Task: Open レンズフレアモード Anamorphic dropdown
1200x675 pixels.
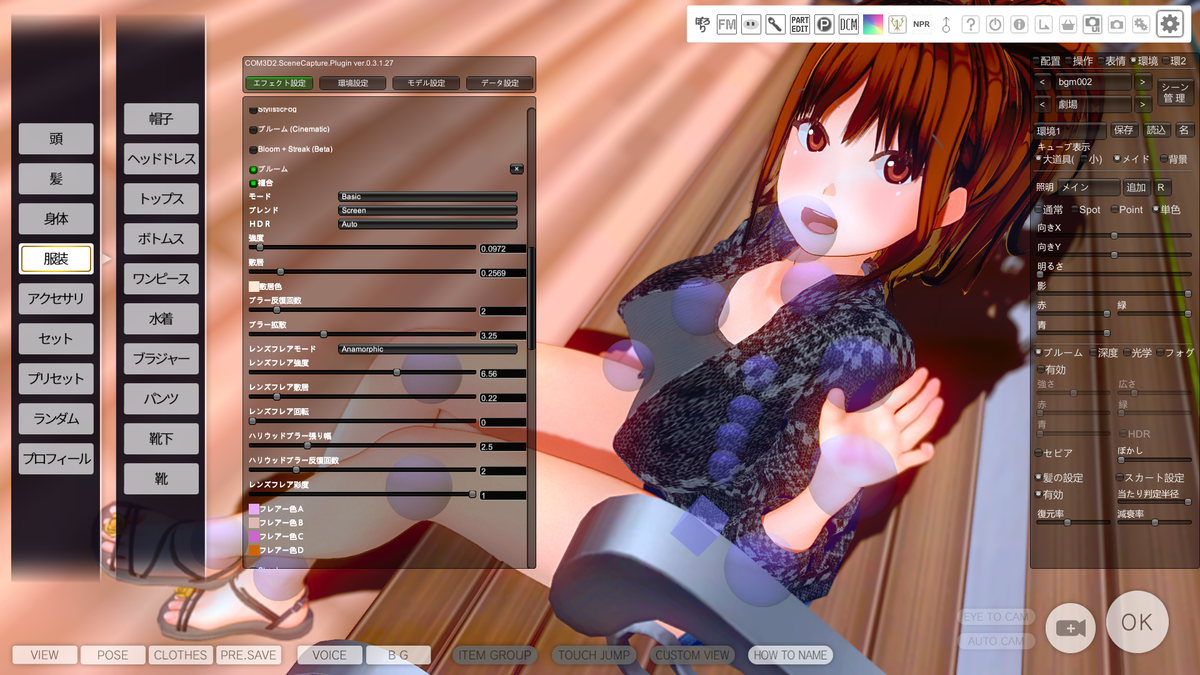Action: (428, 349)
